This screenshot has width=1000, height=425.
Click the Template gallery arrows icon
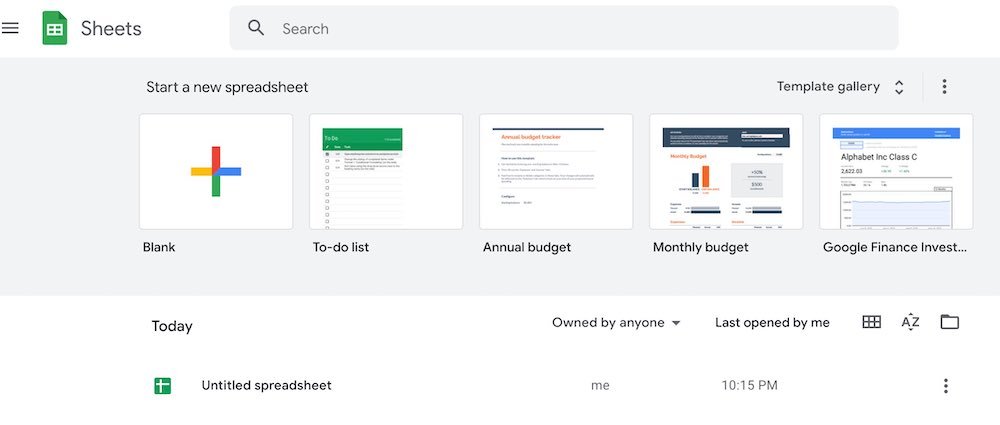pyautogui.click(x=899, y=87)
